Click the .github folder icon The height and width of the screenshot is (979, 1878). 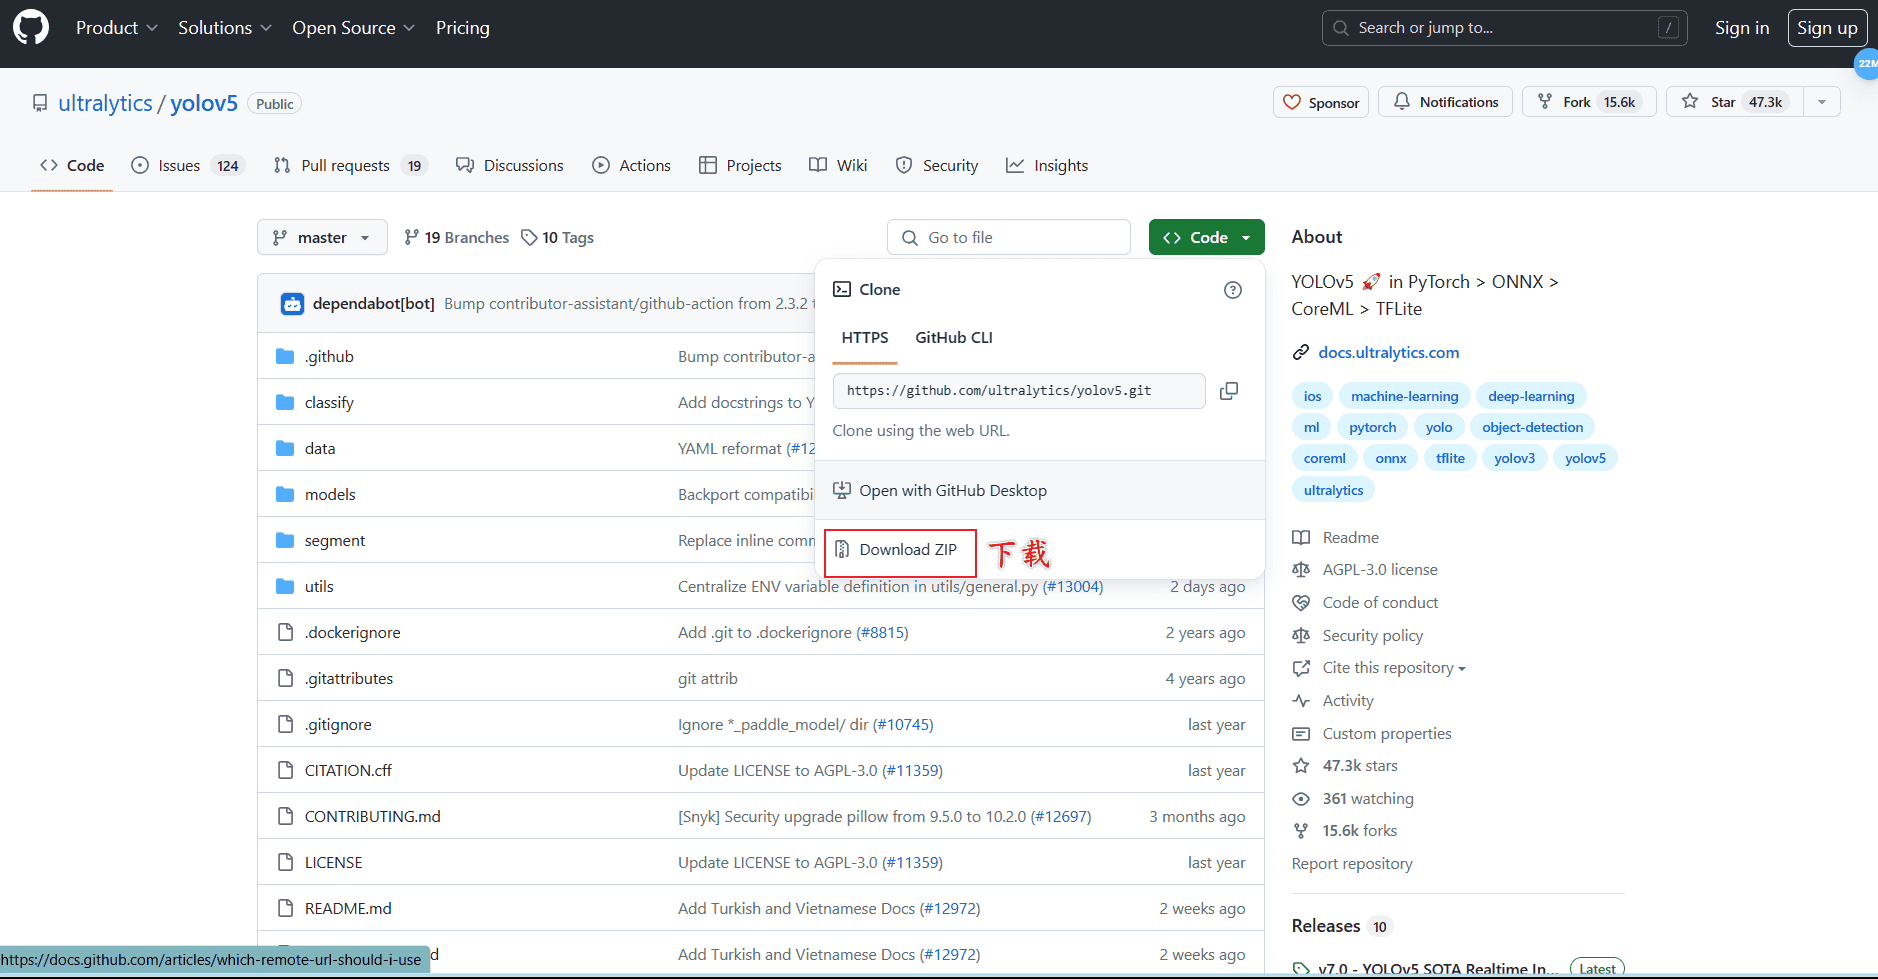pos(285,356)
